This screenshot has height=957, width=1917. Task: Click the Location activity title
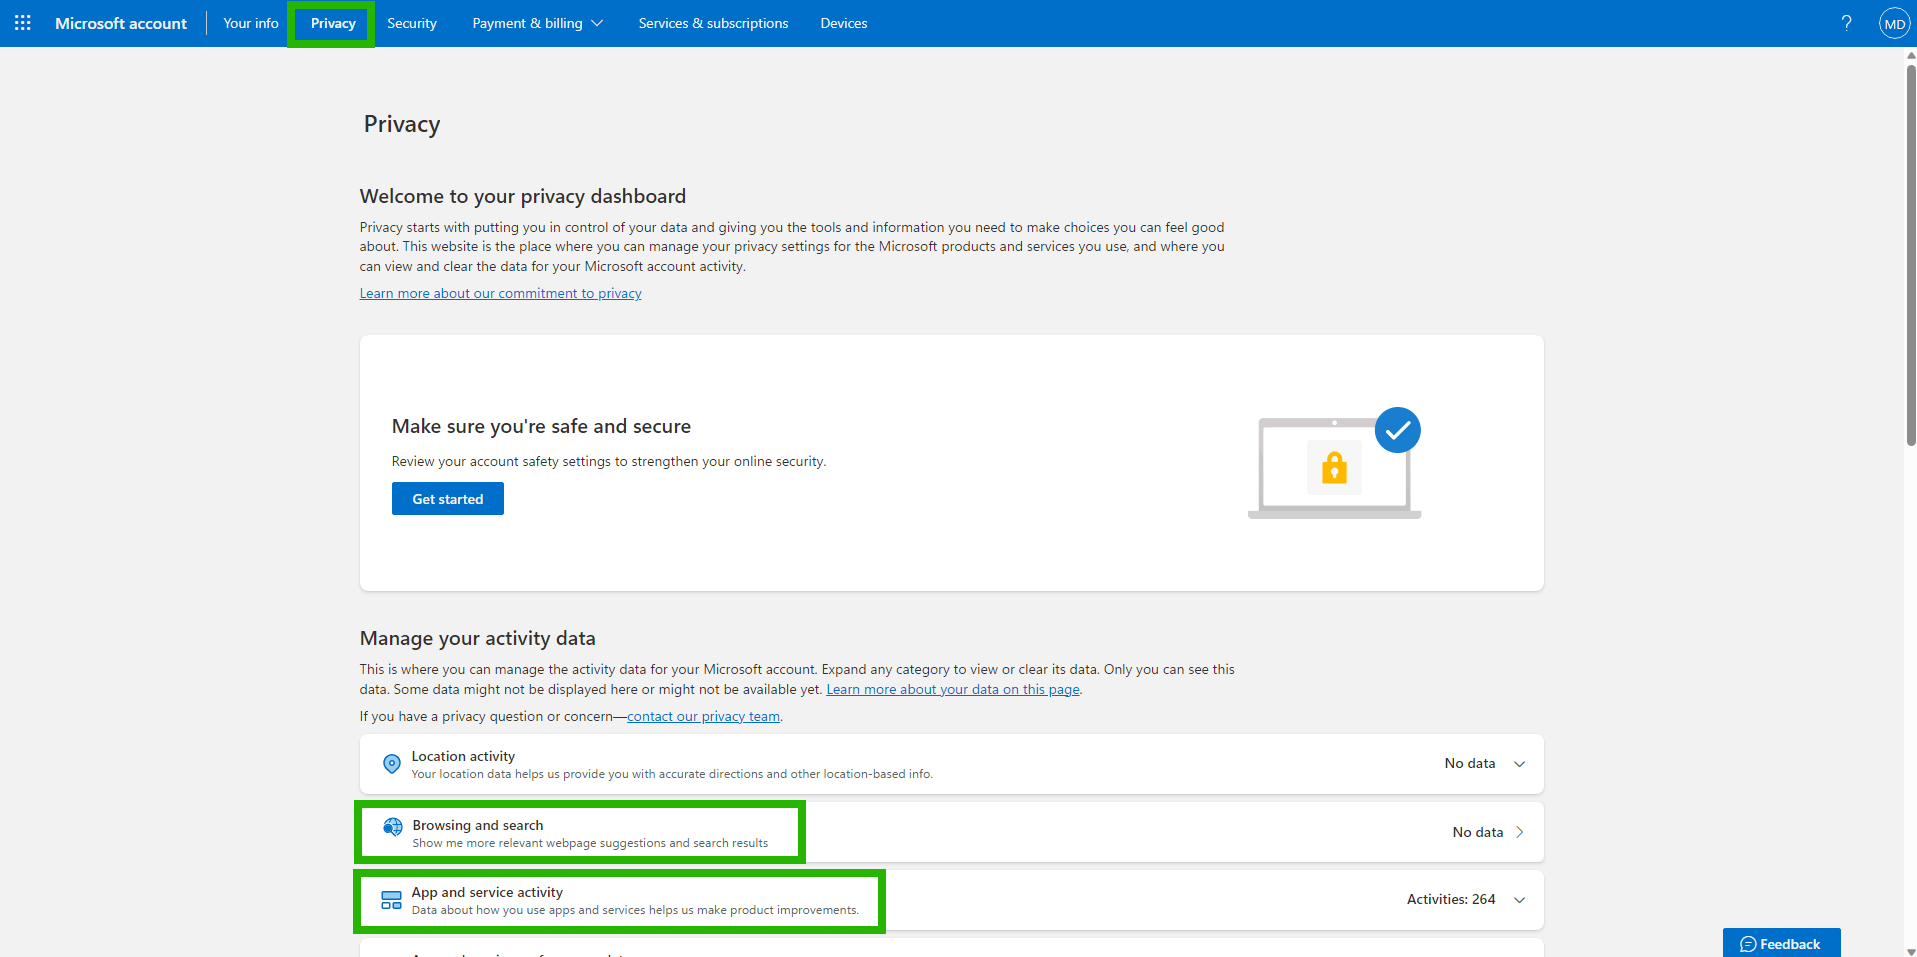click(463, 756)
